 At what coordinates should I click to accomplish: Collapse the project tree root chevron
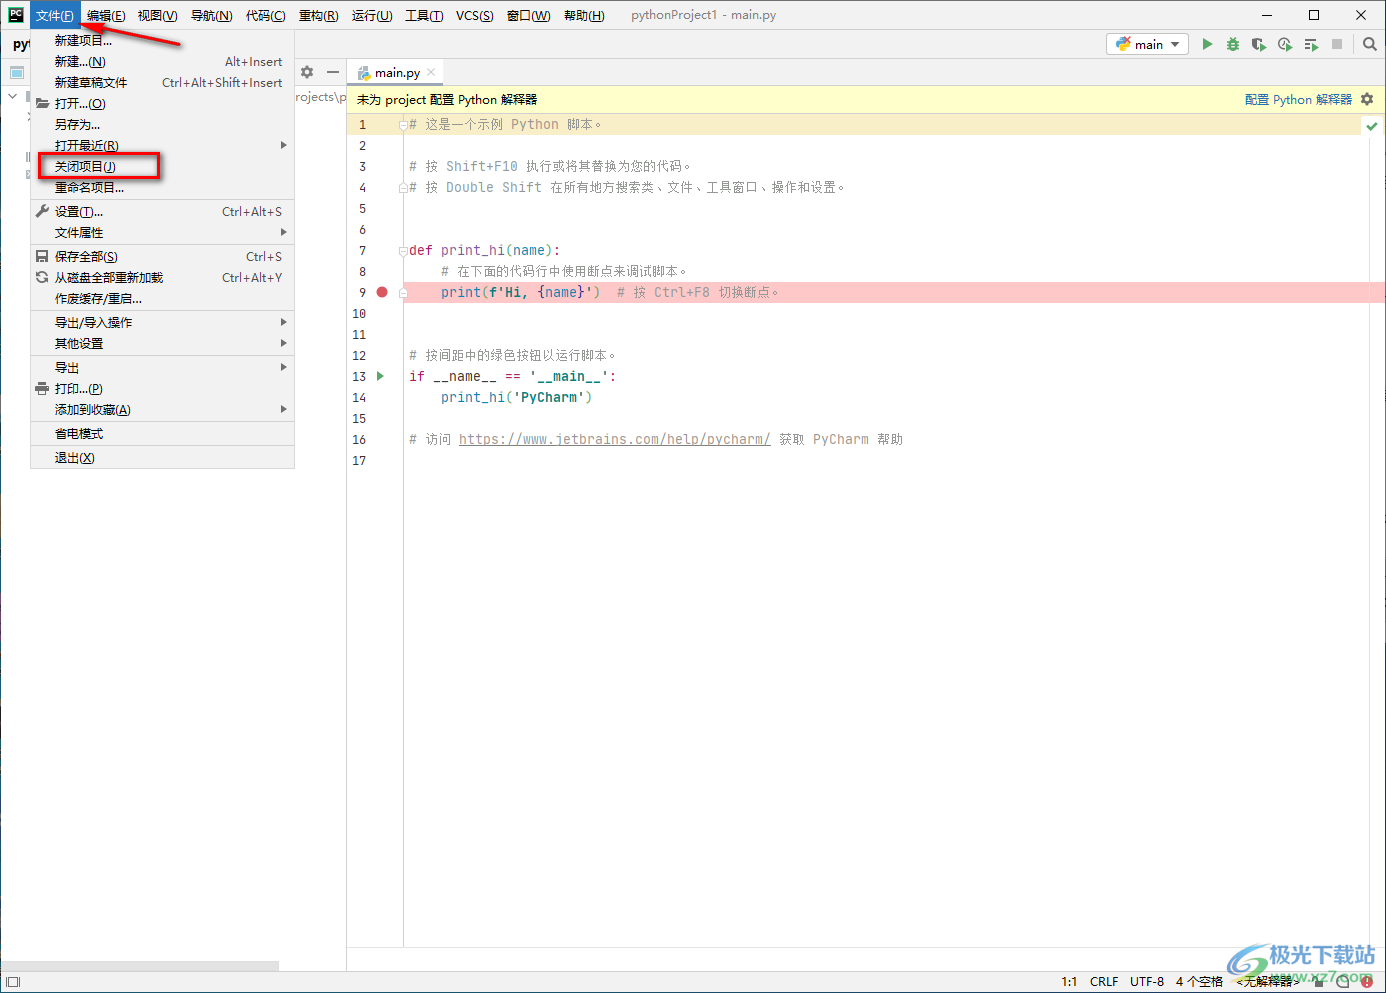(x=12, y=96)
